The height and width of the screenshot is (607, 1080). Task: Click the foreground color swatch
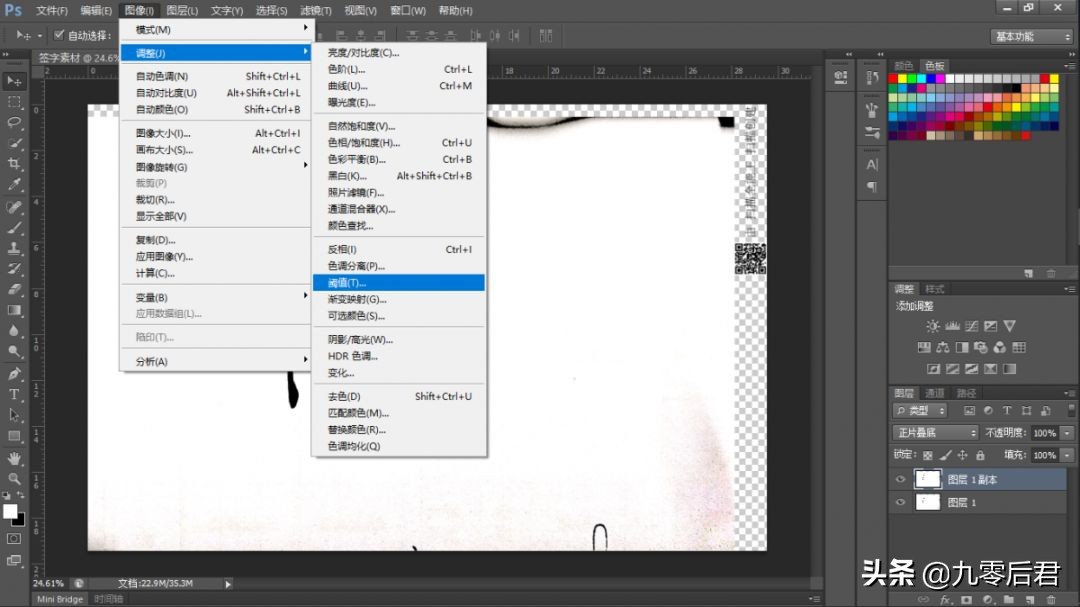(11, 510)
